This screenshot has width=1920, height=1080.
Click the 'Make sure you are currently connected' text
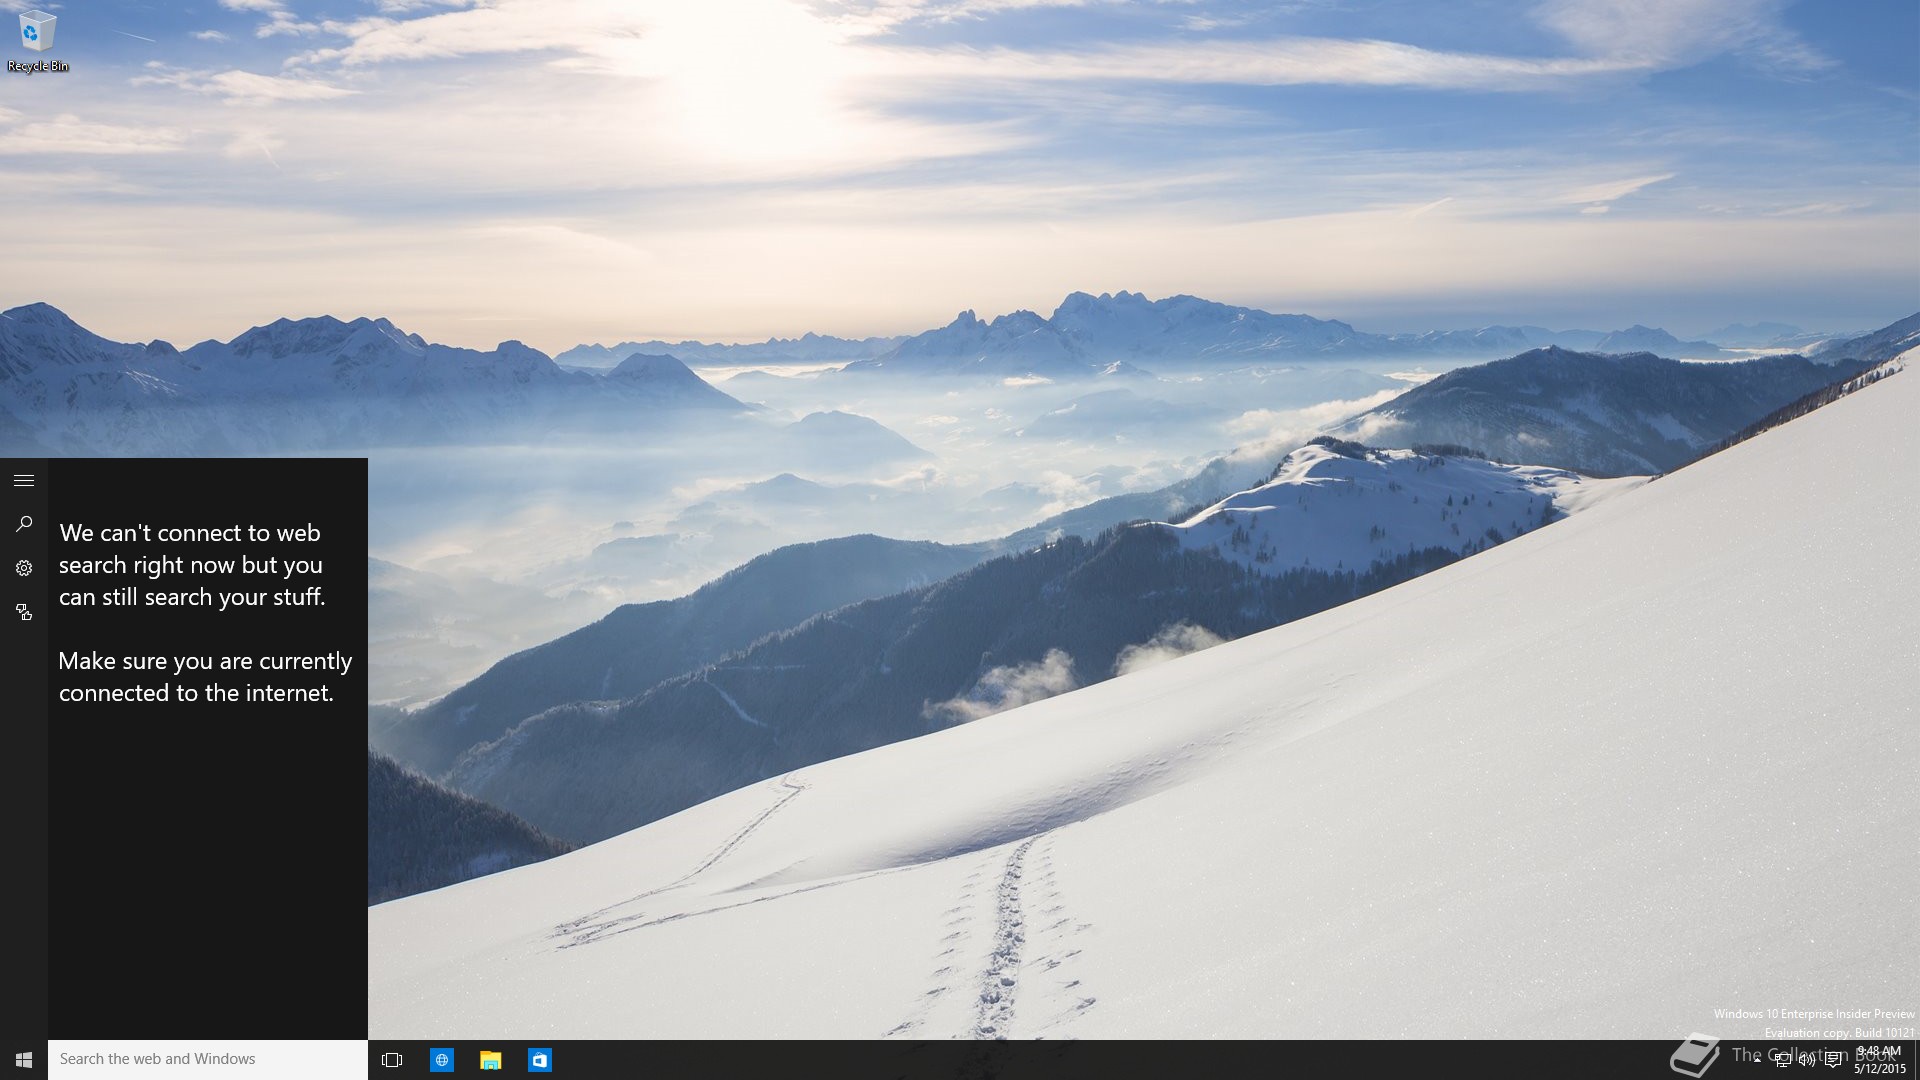coord(205,677)
